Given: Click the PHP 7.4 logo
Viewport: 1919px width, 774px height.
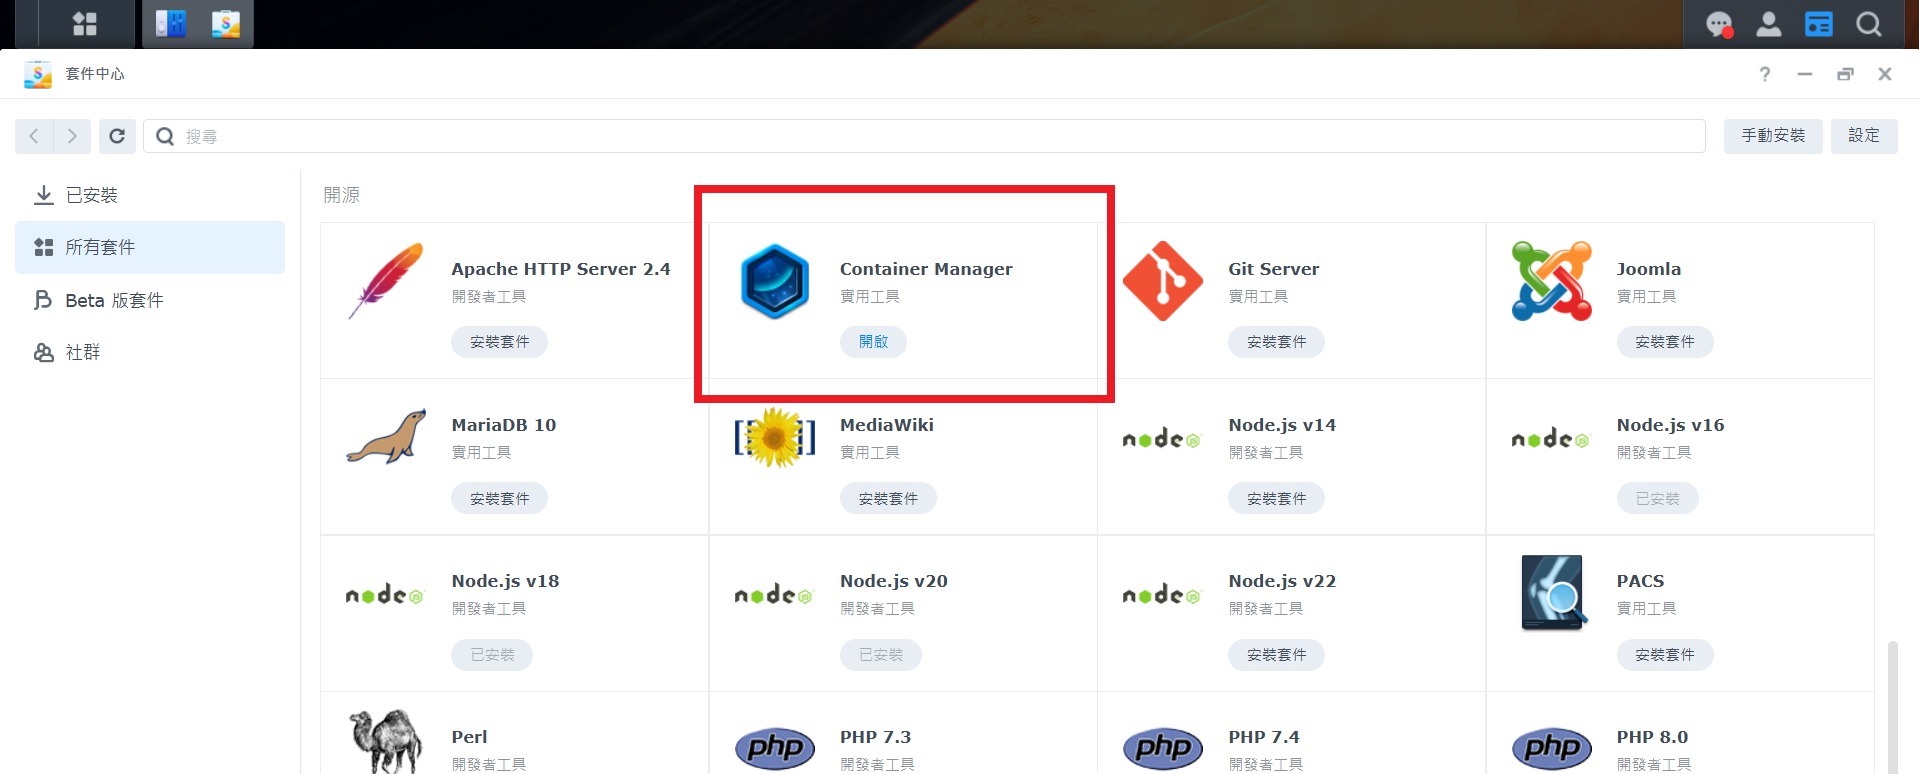Looking at the screenshot, I should [x=1163, y=748].
